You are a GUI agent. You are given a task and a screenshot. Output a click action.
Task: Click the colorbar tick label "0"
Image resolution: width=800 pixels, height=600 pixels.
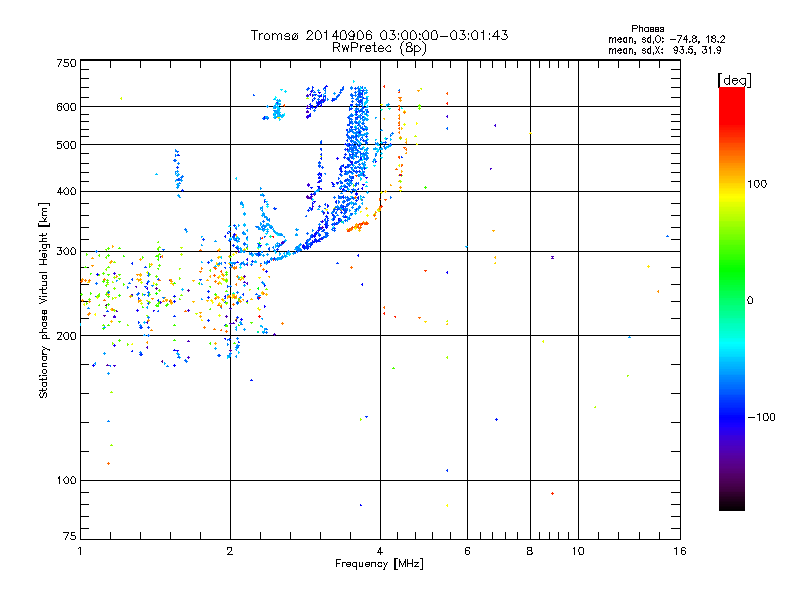(750, 300)
